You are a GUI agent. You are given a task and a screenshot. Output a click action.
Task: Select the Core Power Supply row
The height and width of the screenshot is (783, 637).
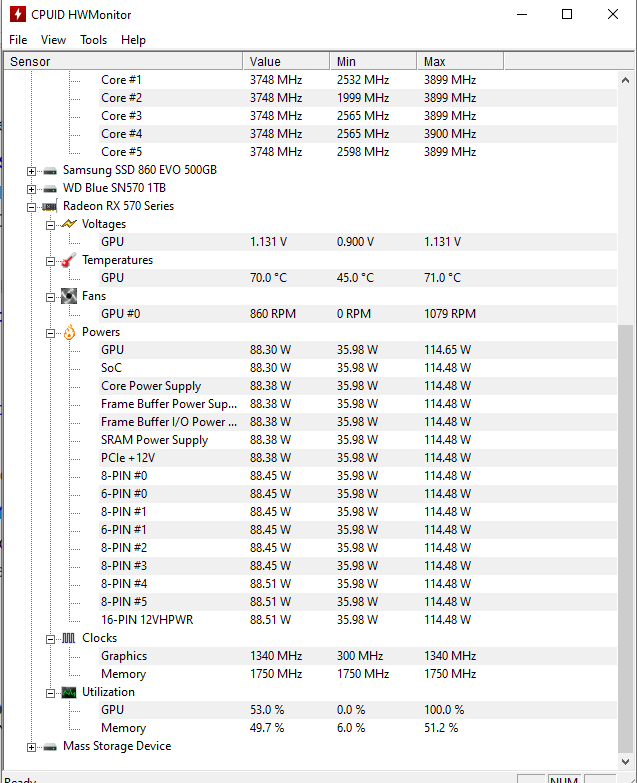pos(358,386)
